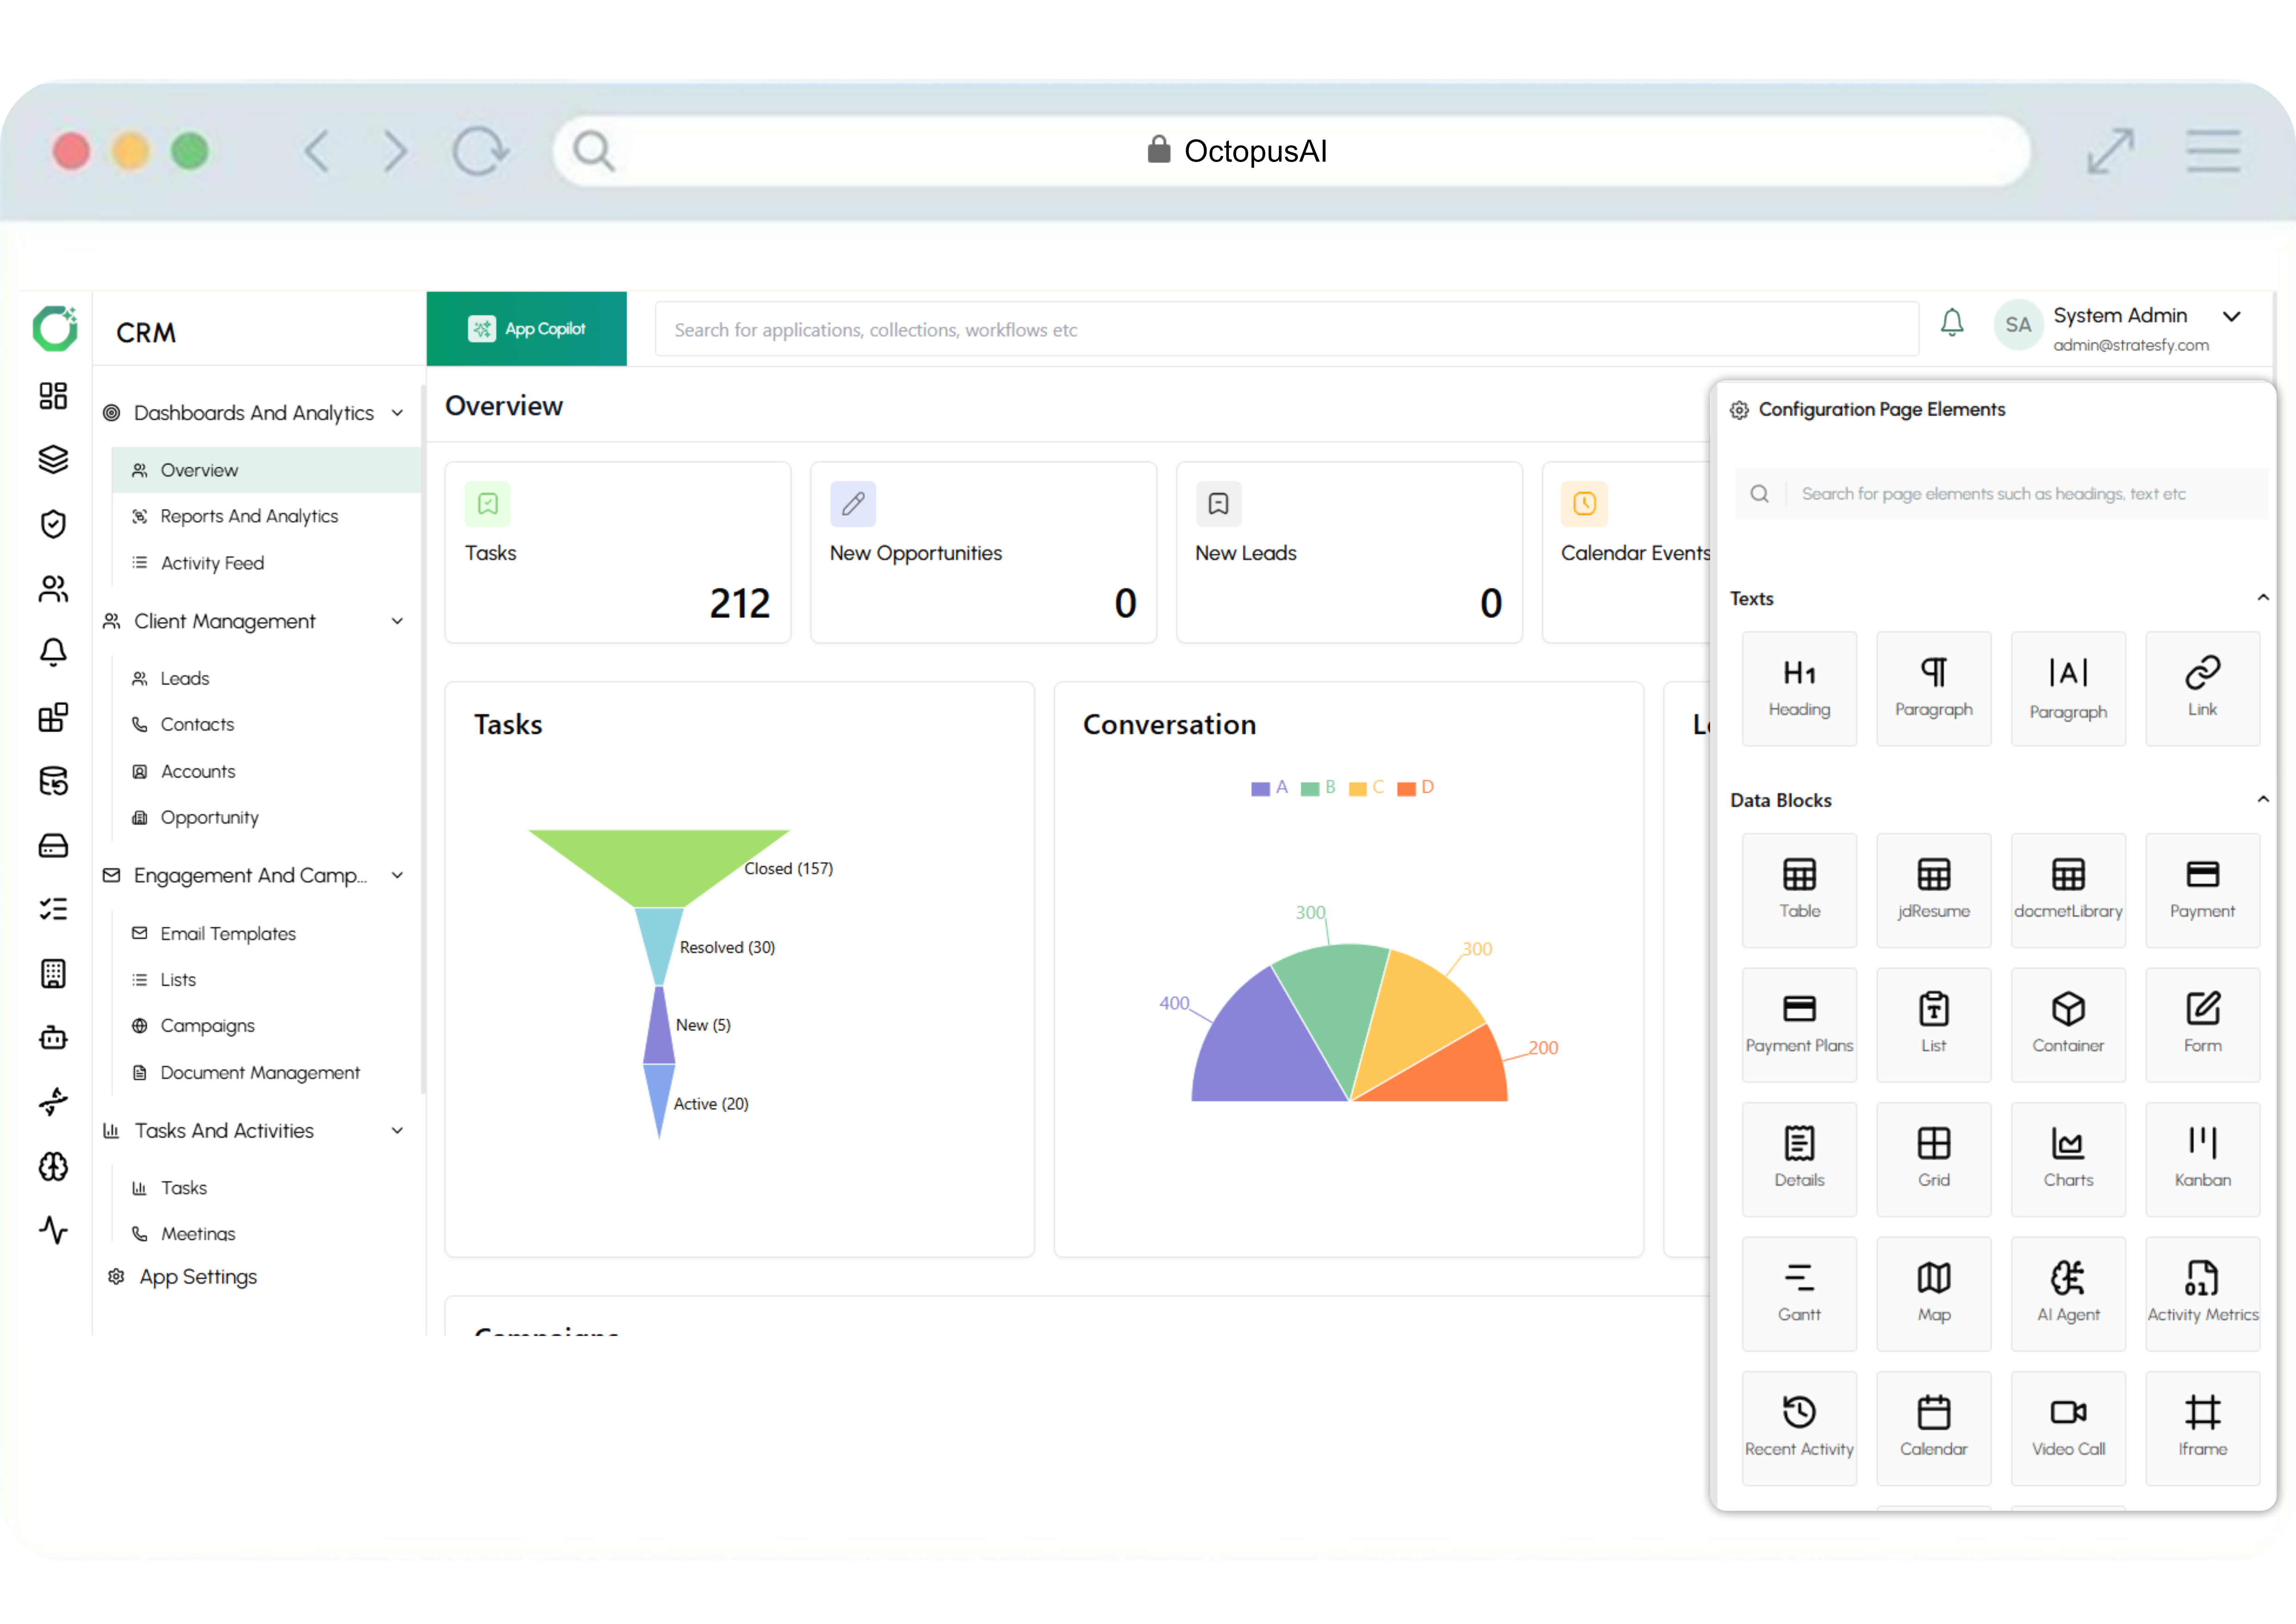This screenshot has width=2296, height=1624.
Task: Collapse the Texts section
Action: (x=2262, y=598)
